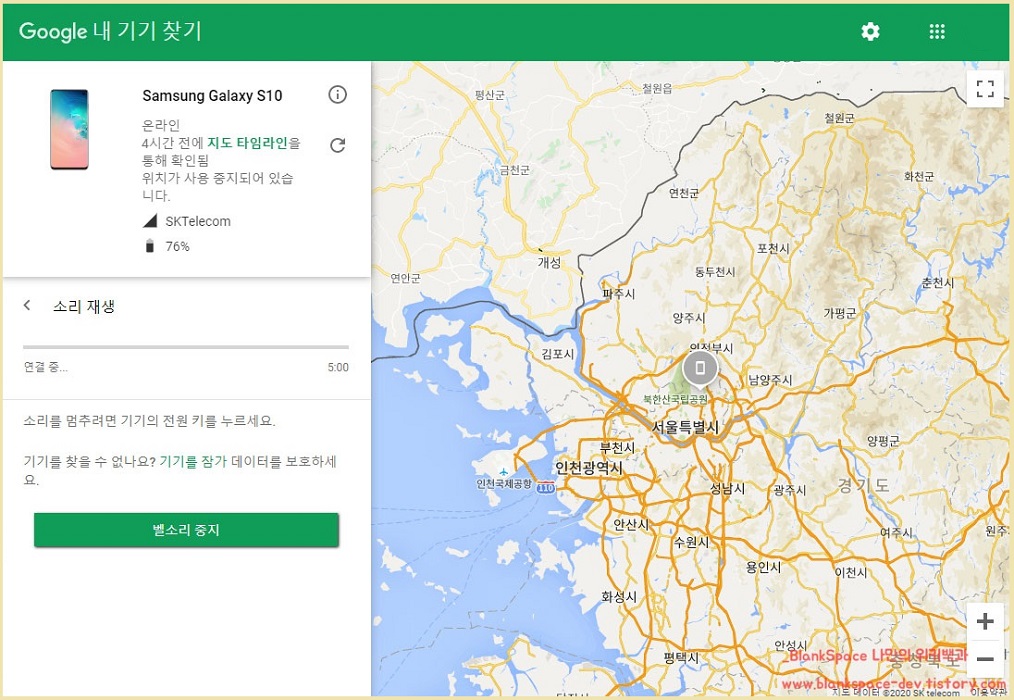Click the 철원군 label on map
1014x700 pixels.
(839, 118)
